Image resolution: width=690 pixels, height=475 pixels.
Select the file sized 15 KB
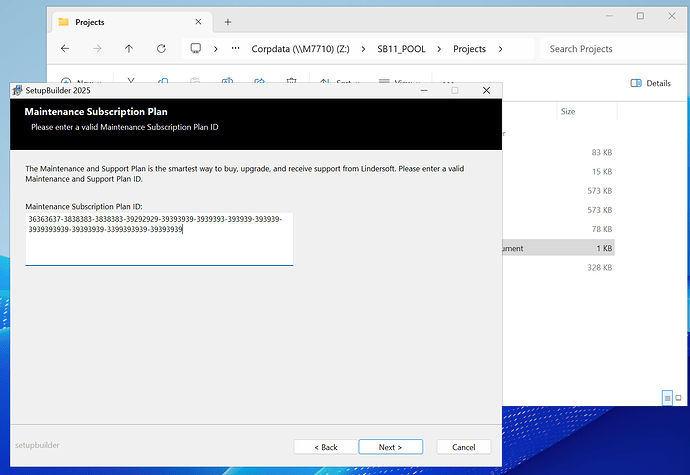pyautogui.click(x=602, y=172)
